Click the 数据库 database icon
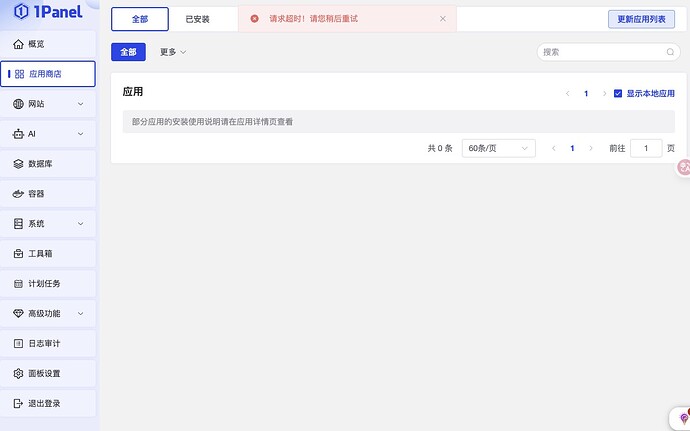690x431 pixels. pos(19,164)
